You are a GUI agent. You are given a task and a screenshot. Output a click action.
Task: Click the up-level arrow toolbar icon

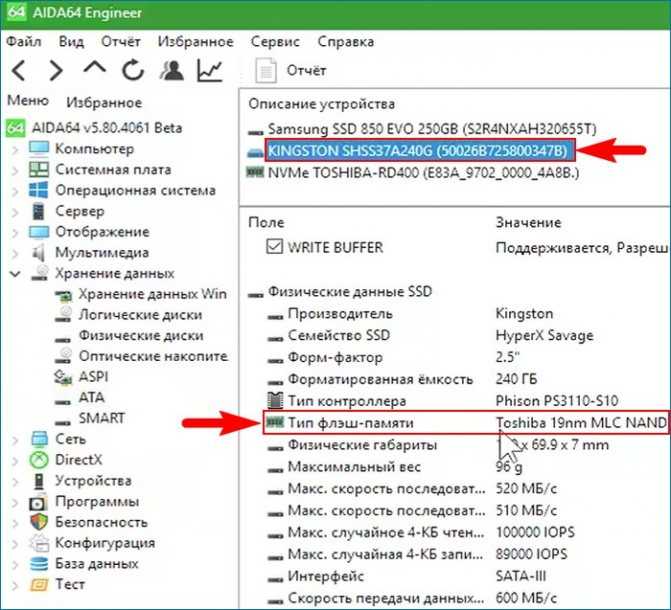point(95,68)
